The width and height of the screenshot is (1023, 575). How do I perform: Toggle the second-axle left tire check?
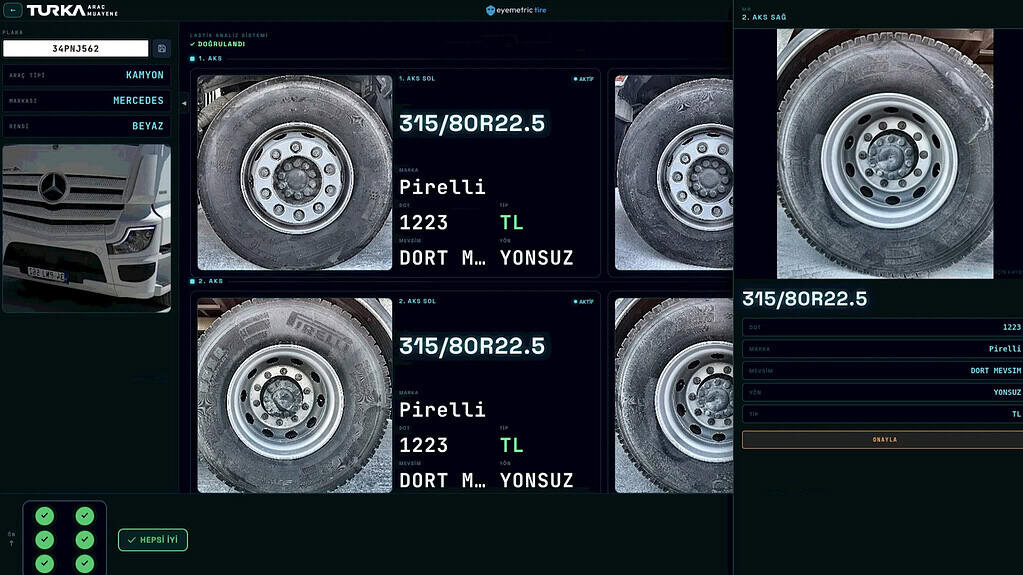click(44, 540)
